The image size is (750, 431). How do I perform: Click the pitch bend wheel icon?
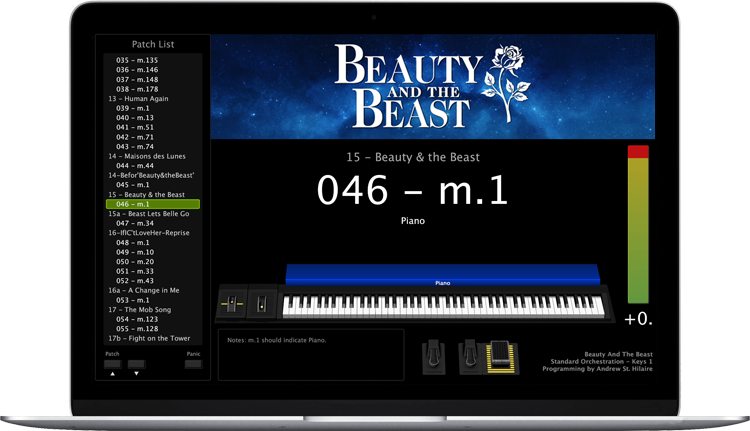click(x=232, y=303)
